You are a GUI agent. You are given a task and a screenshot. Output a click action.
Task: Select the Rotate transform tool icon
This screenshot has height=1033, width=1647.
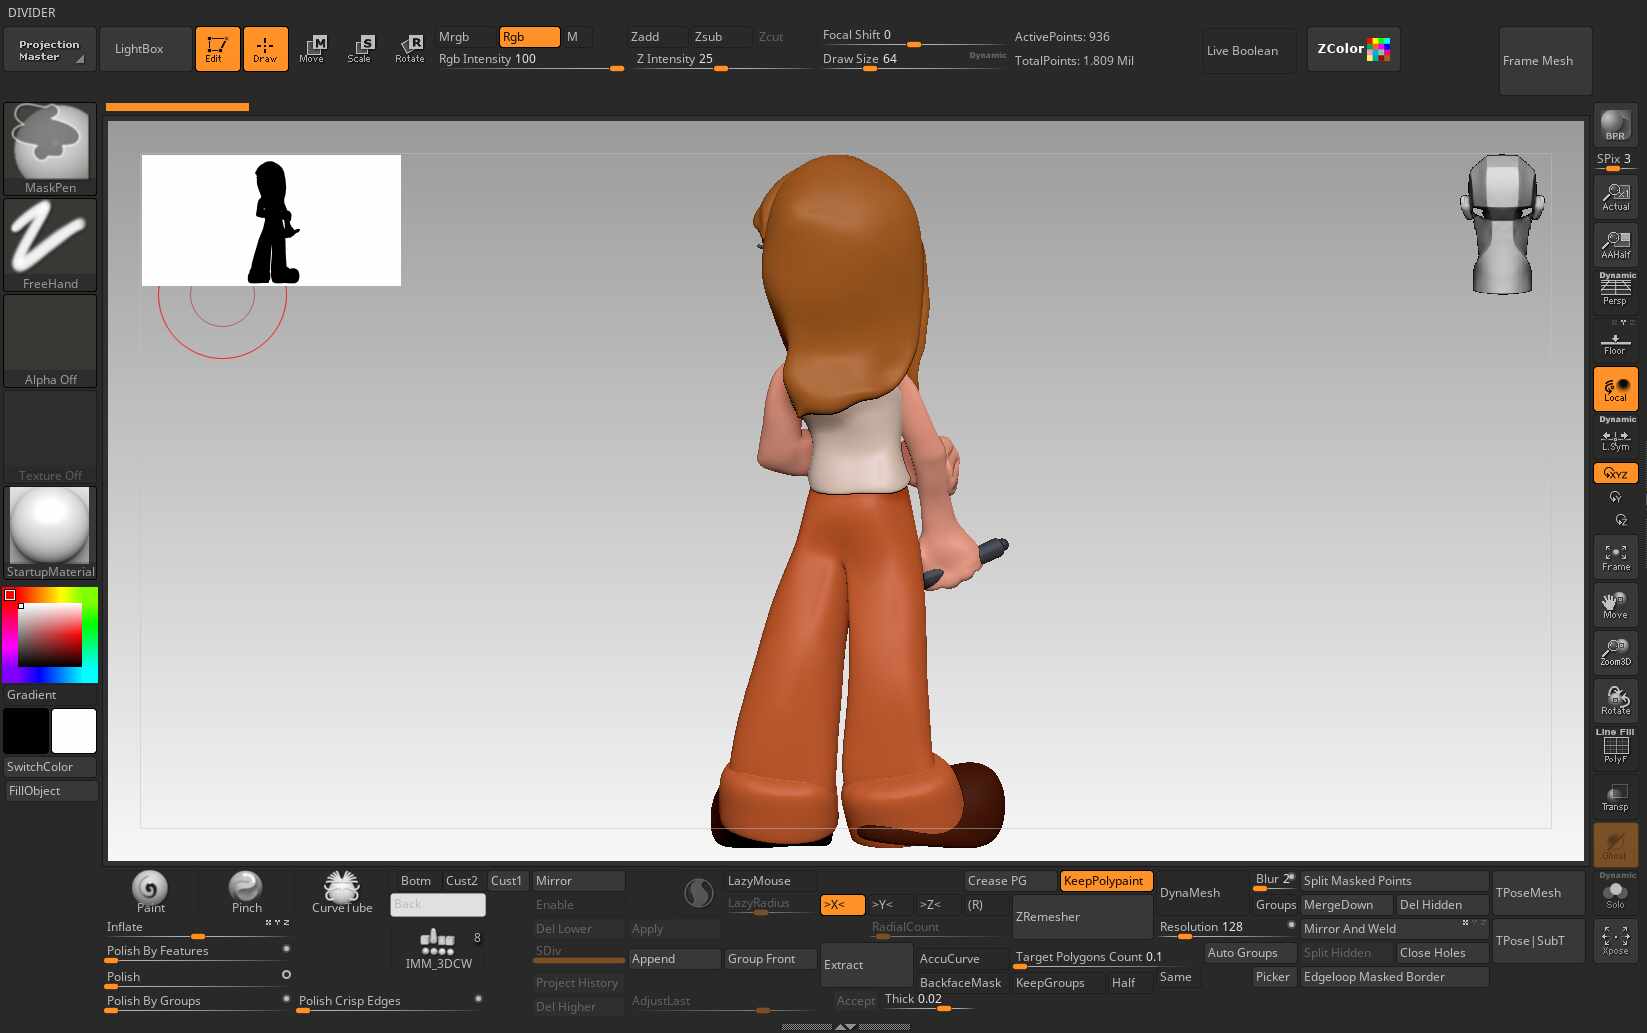[409, 49]
